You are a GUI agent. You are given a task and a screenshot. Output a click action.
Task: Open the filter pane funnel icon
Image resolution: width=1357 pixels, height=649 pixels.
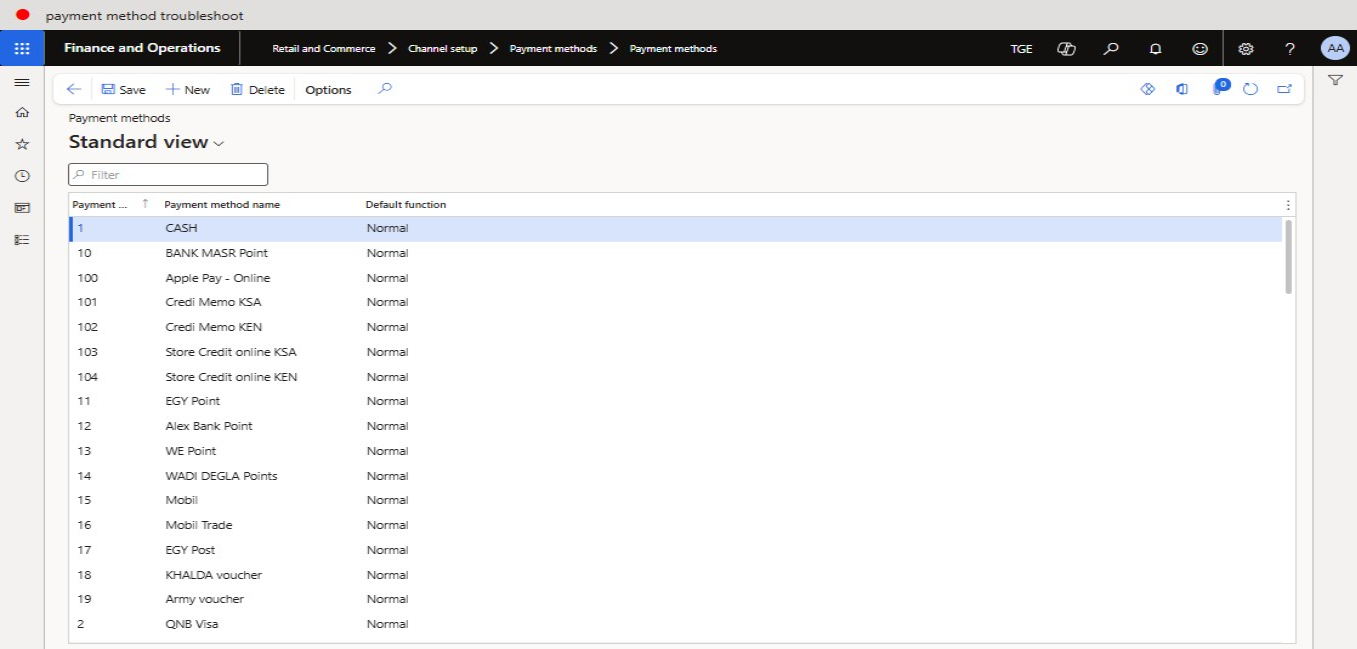point(1335,80)
